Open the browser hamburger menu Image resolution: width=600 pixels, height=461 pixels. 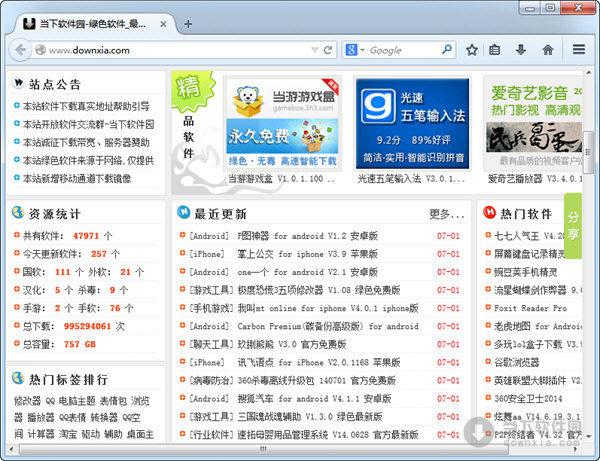[579, 49]
